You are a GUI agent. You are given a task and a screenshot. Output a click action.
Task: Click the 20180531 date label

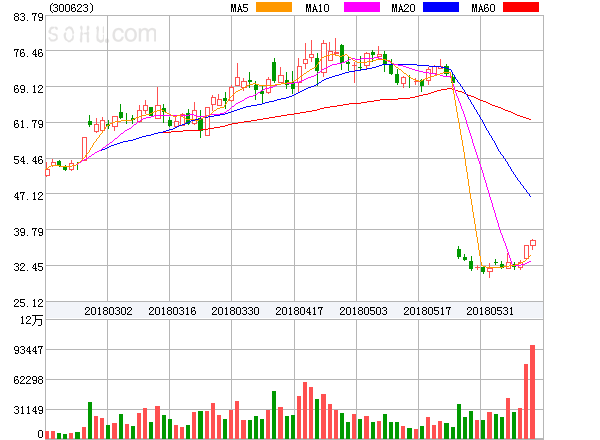pyautogui.click(x=490, y=311)
